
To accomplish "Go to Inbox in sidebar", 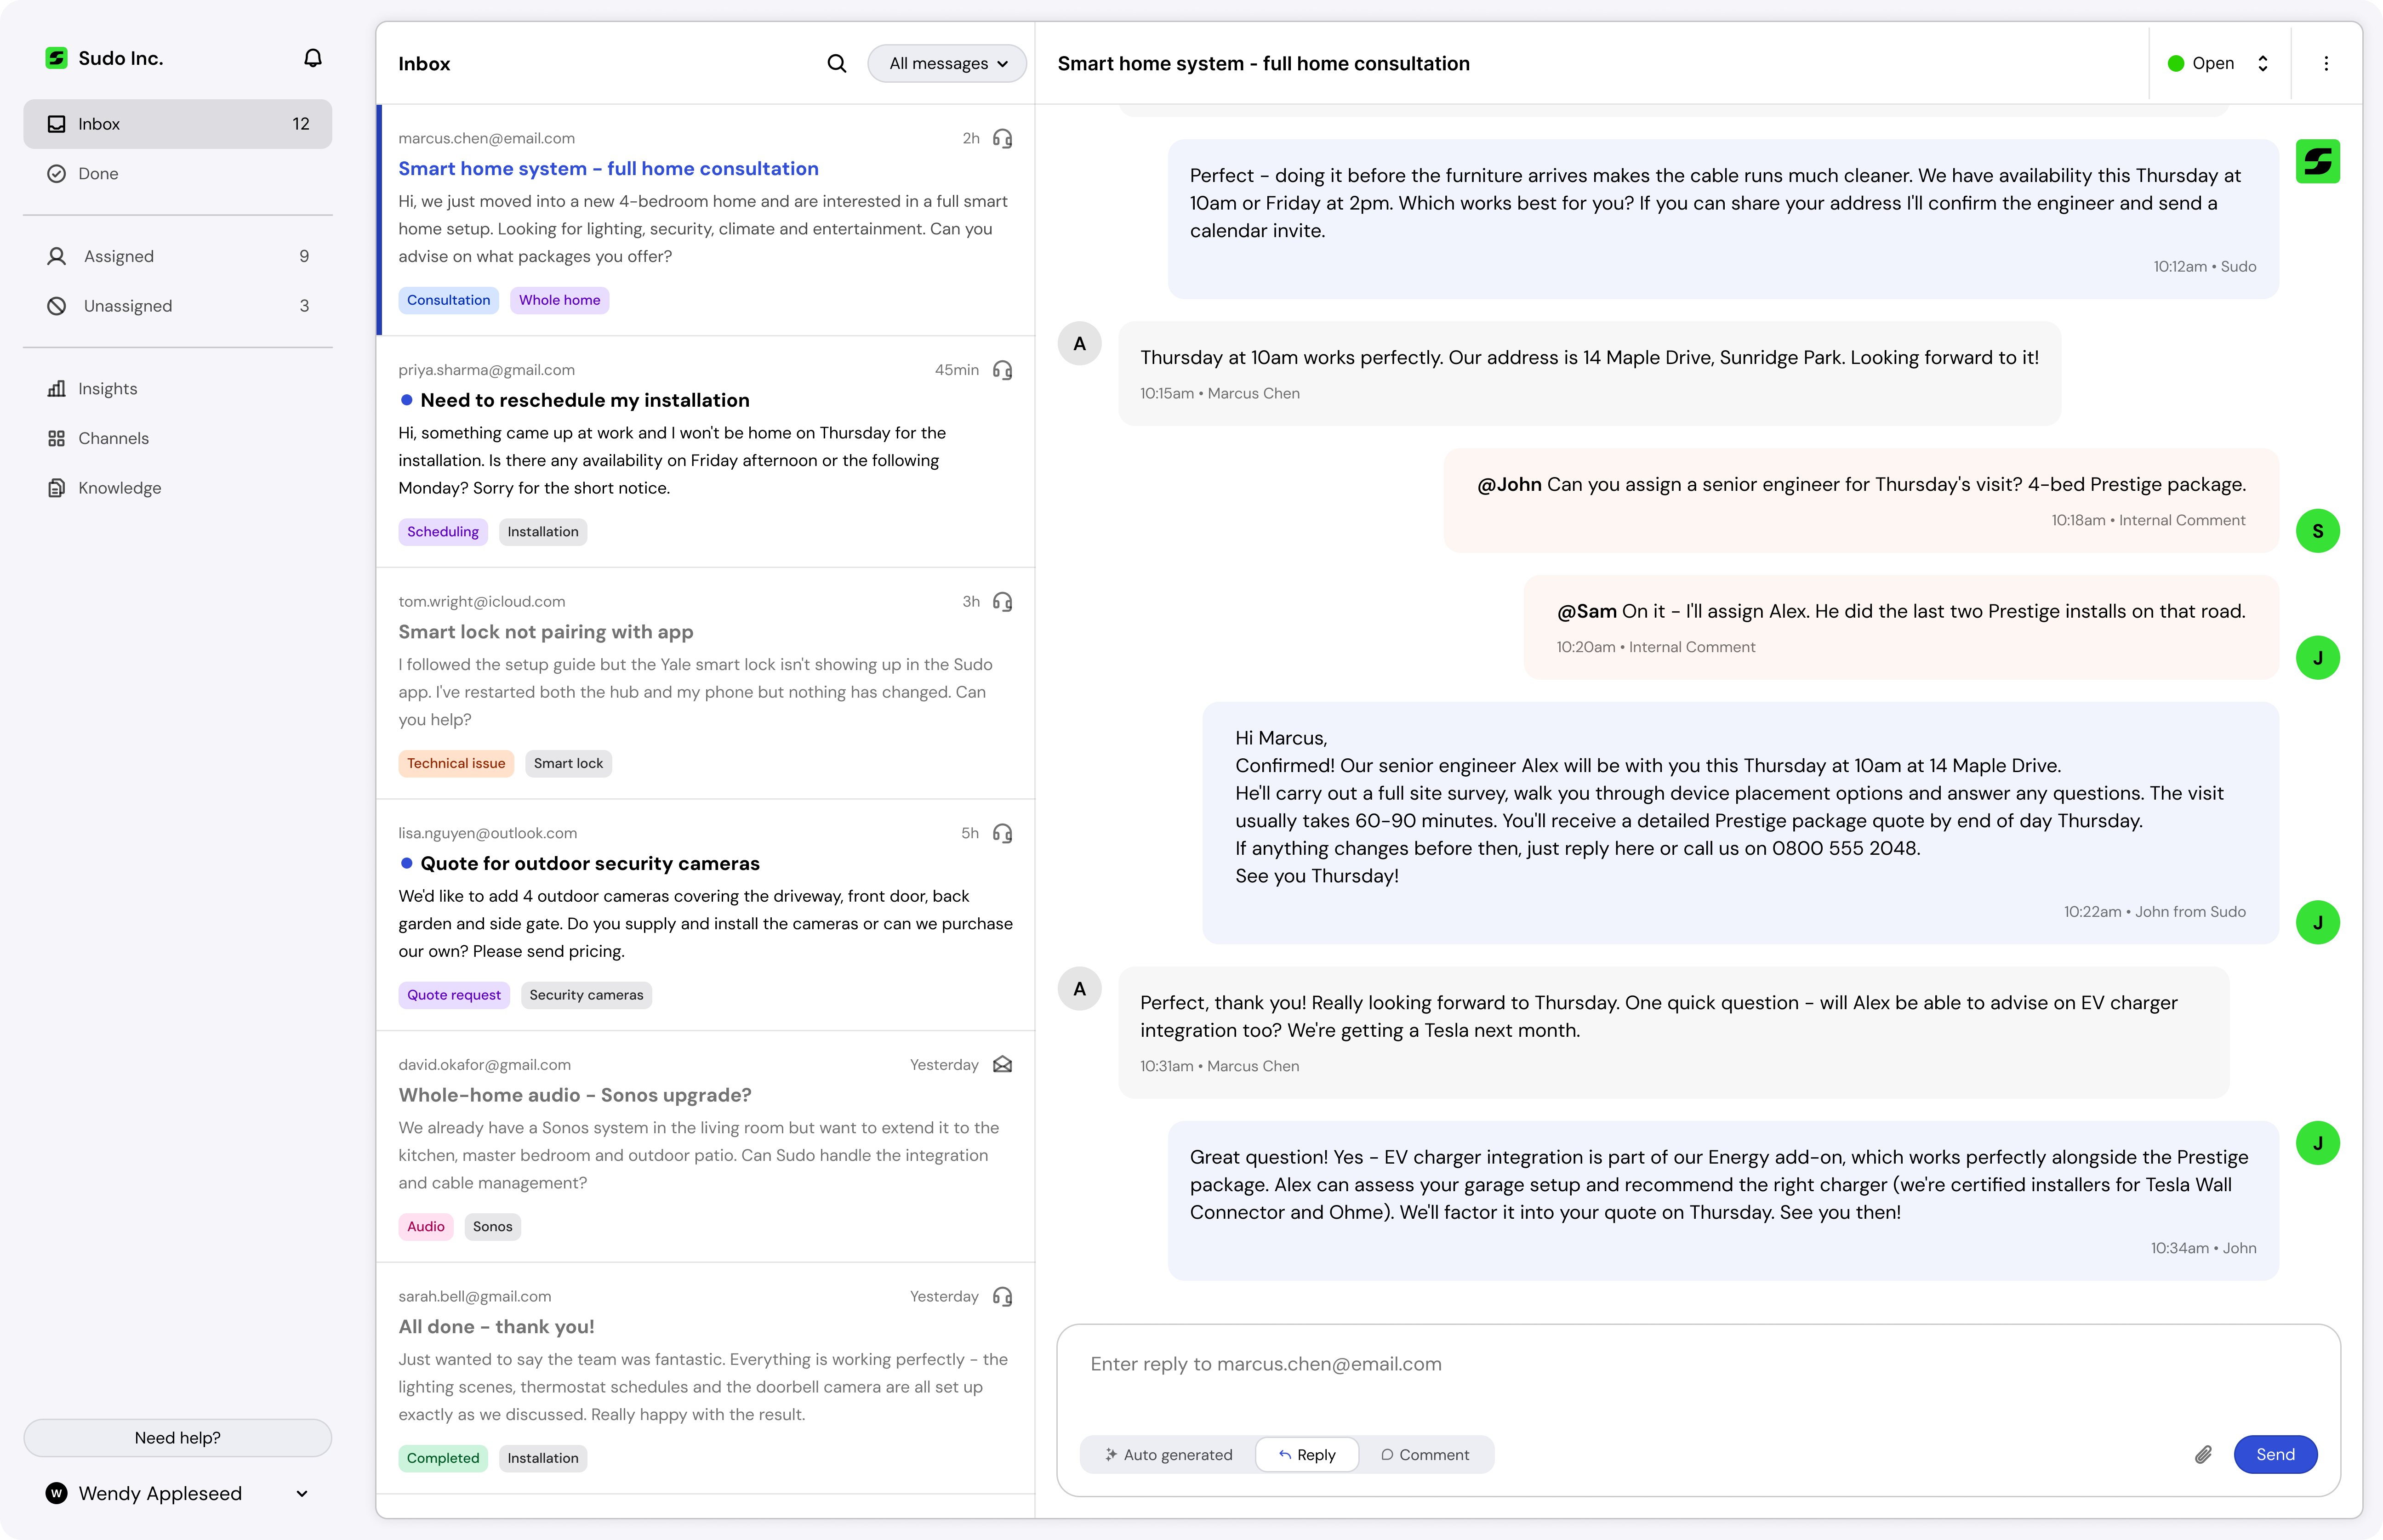I will coord(178,124).
